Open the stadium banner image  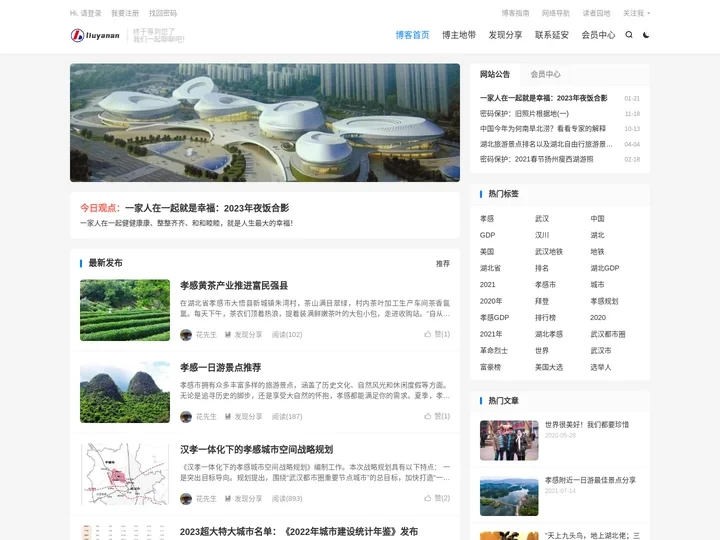(265, 123)
